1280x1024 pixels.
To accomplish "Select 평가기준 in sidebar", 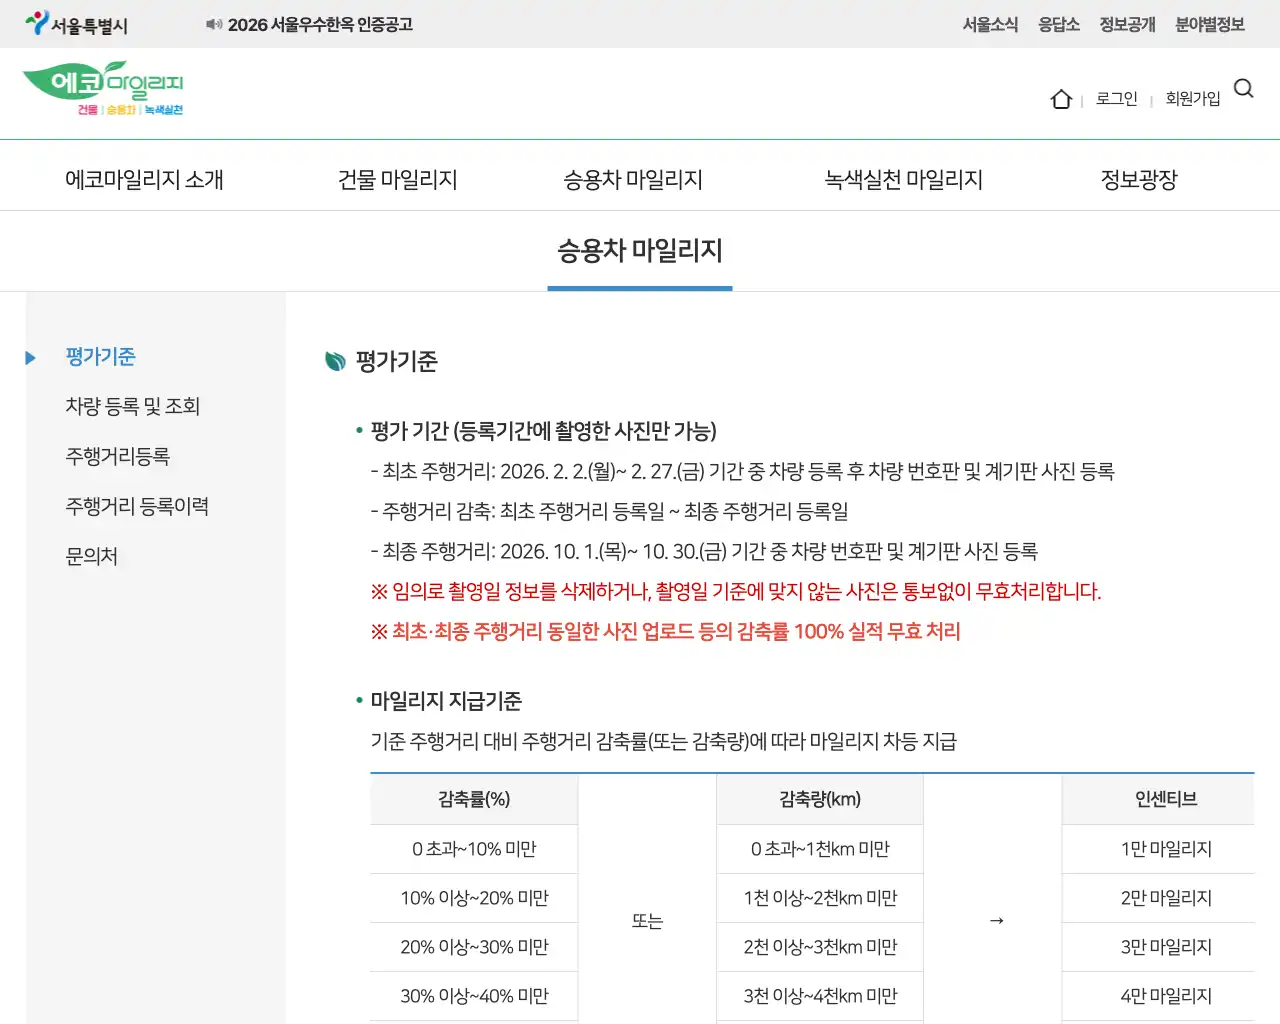I will [100, 357].
